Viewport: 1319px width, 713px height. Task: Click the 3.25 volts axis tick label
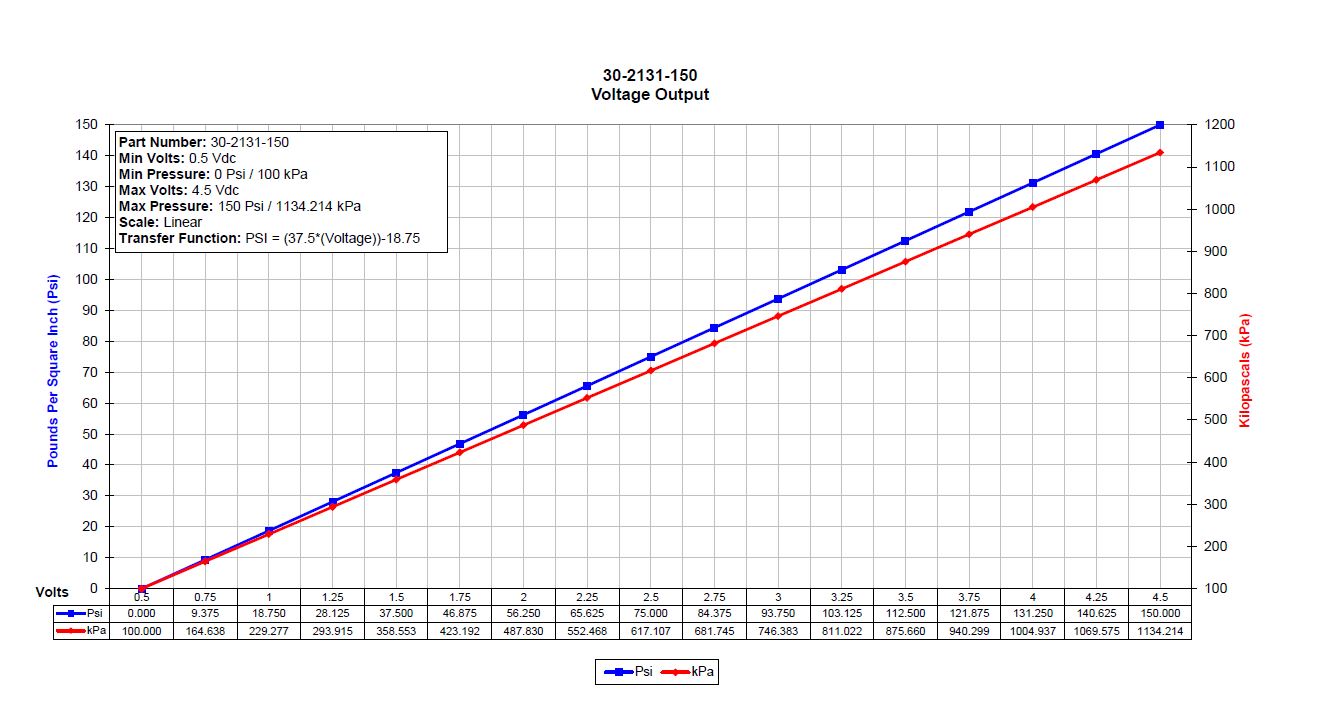(842, 596)
